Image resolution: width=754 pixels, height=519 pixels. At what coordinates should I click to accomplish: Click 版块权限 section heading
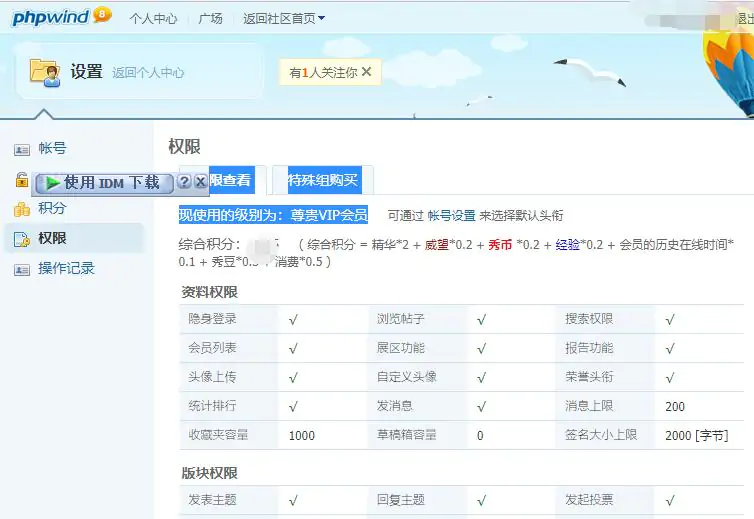pos(210,473)
